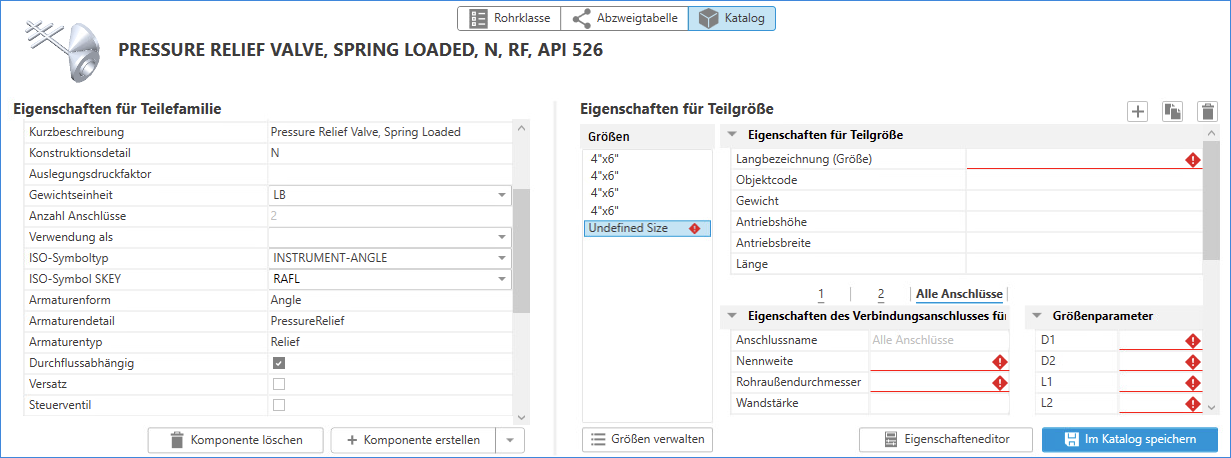Viewport: 1231px width, 458px height.
Task: Click the Länge input field
Action: (x=1084, y=264)
